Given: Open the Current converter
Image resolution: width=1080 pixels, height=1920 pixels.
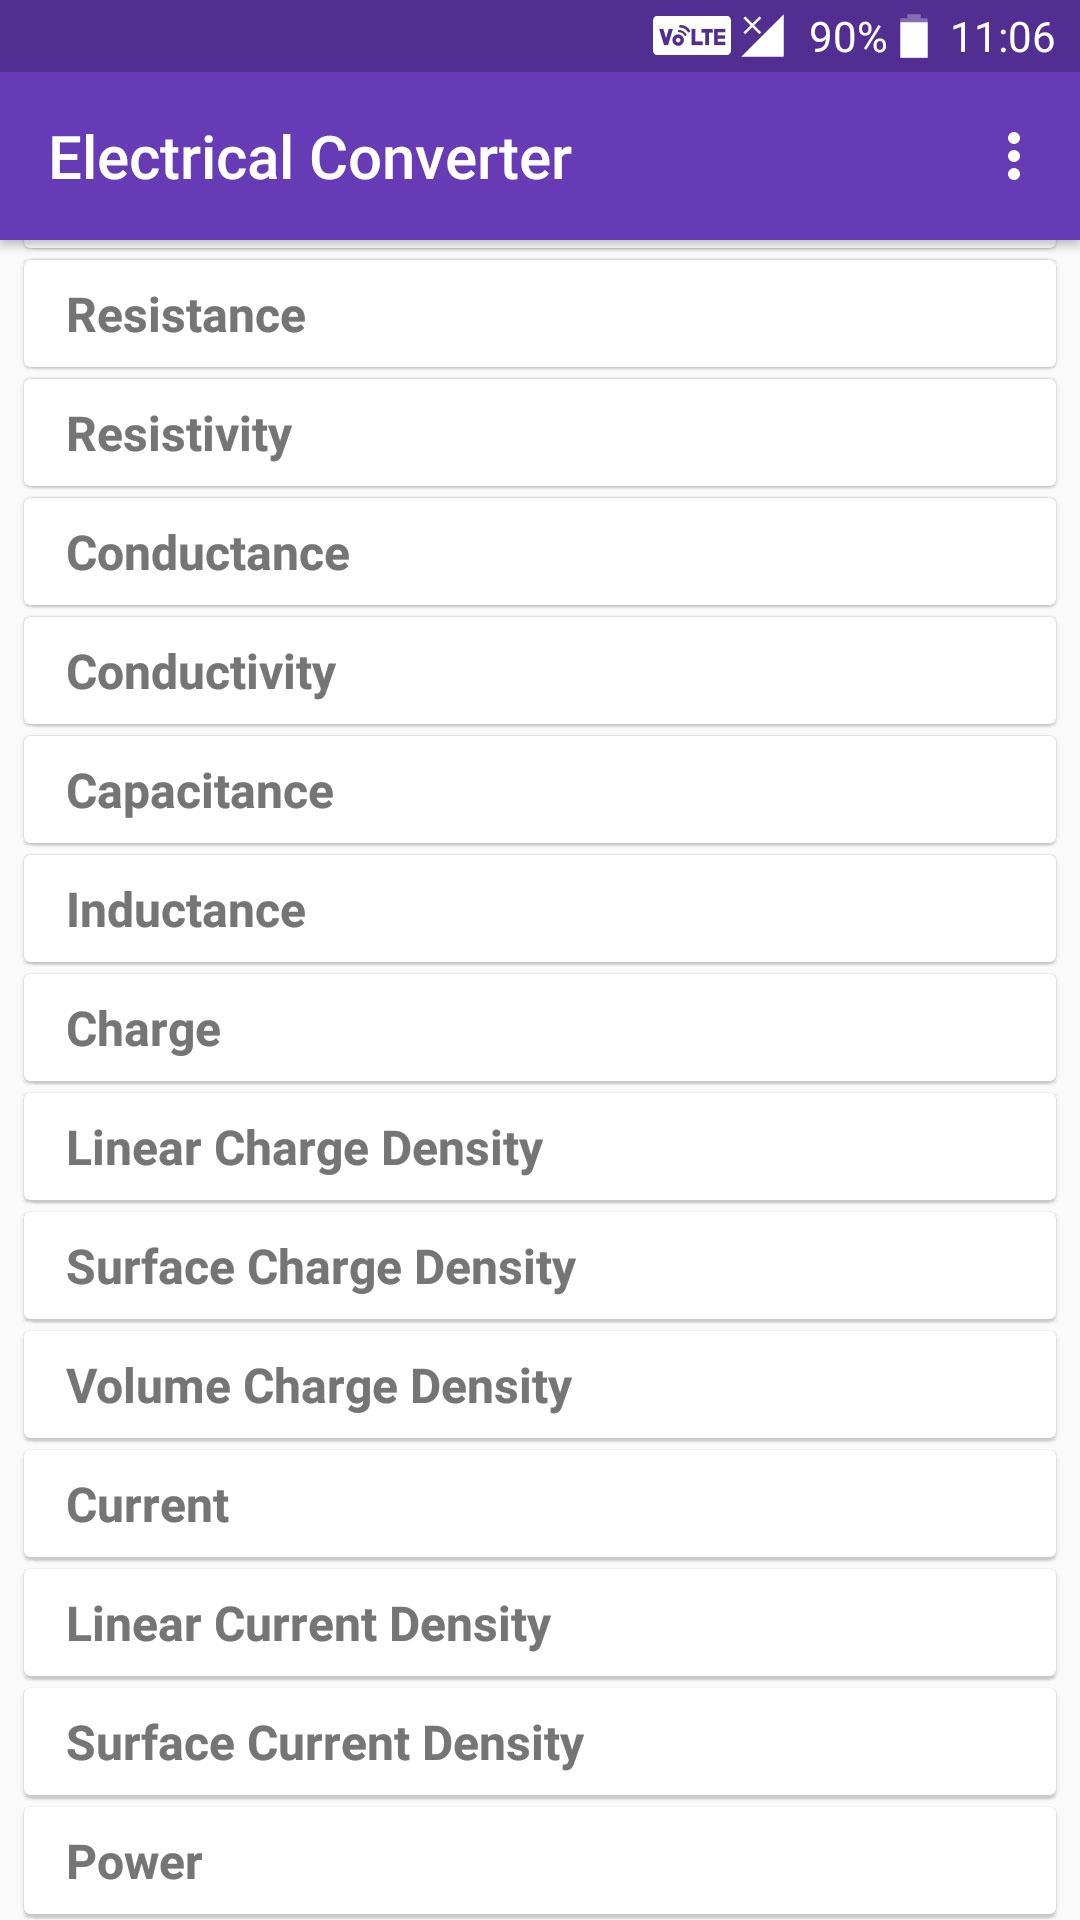Looking at the screenshot, I should tap(540, 1504).
